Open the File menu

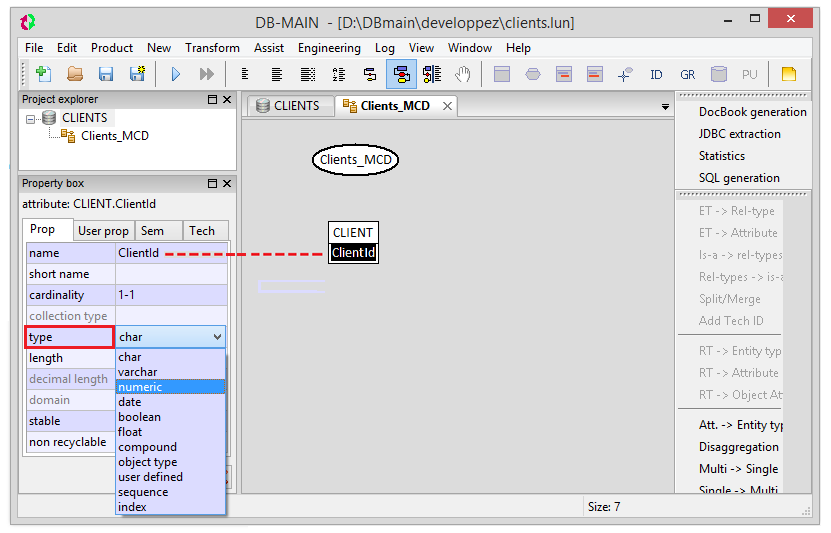pos(34,48)
